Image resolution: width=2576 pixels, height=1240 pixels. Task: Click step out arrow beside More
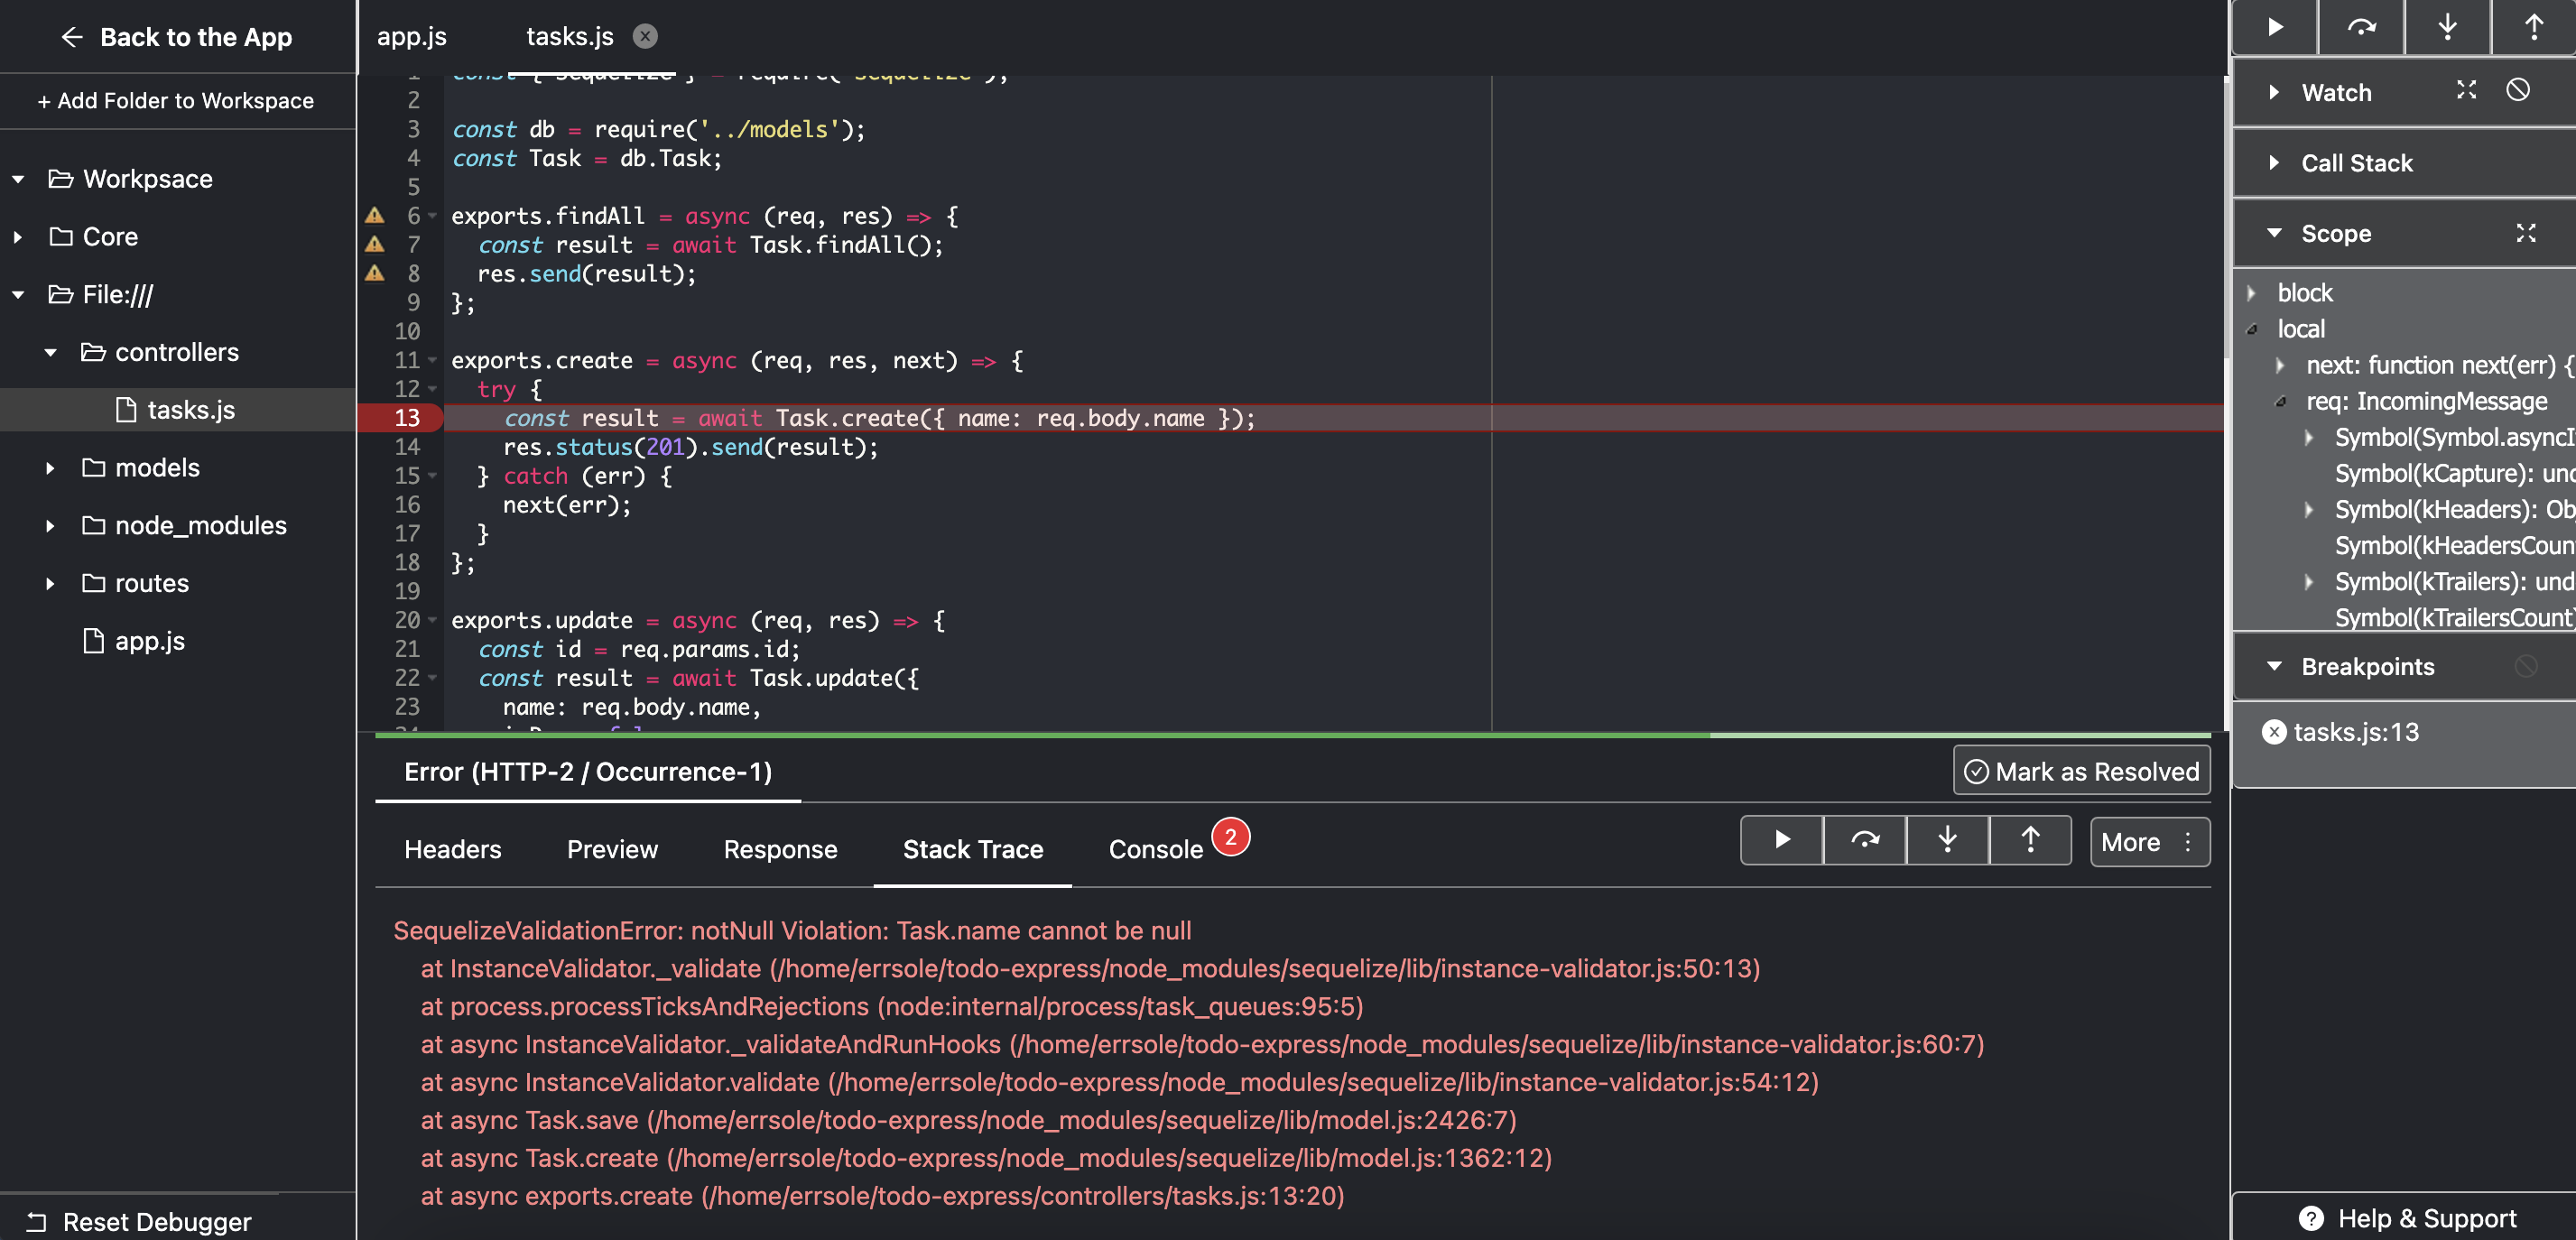point(2030,840)
